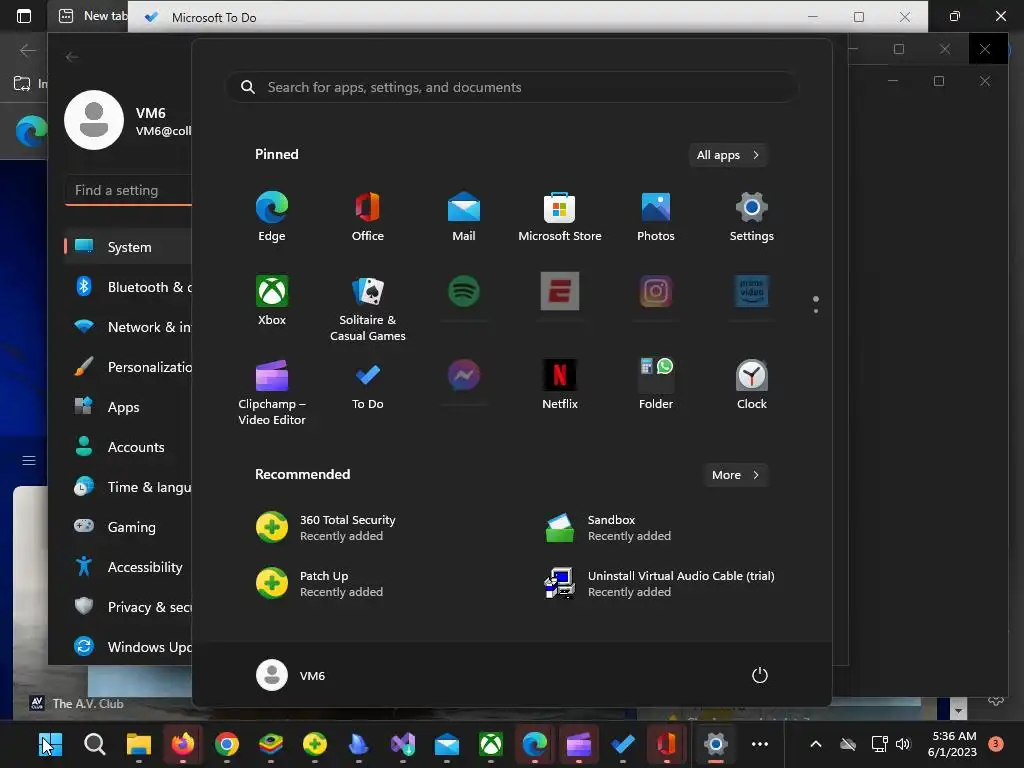Click the Settings window back arrow
This screenshot has height=768, width=1024.
(x=72, y=57)
